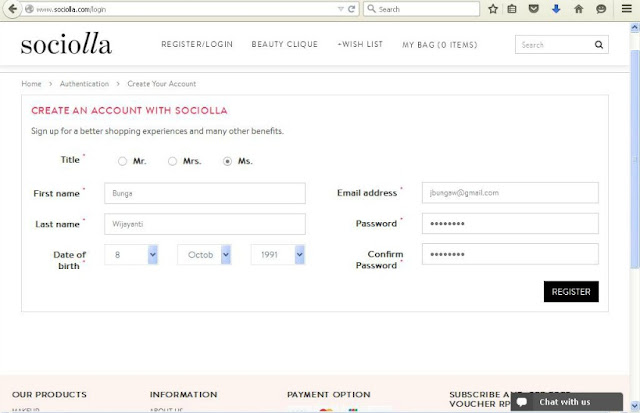This screenshot has width=640, height=413.
Task: Click the vertical scrollbar thumb
Action: (x=635, y=159)
